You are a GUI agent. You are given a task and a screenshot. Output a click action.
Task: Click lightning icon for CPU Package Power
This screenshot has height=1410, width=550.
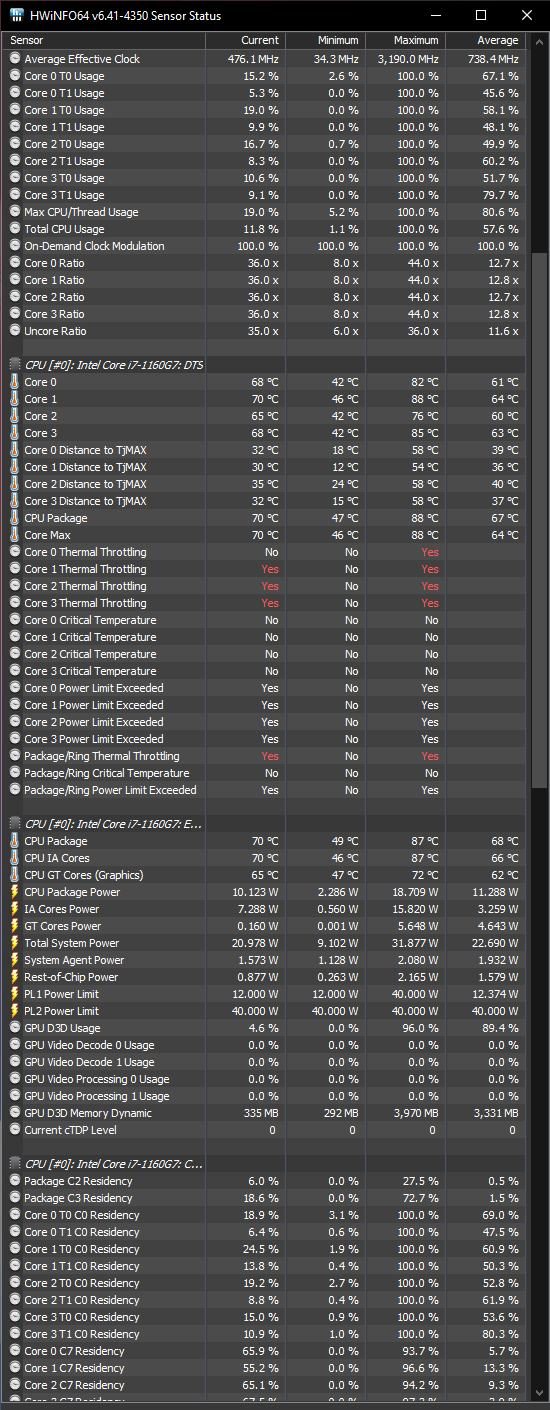coord(14,892)
